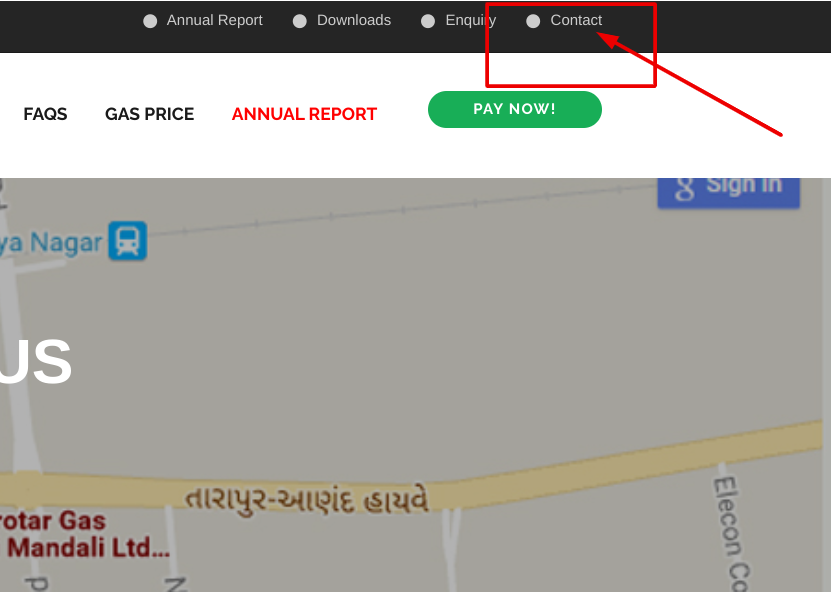Image resolution: width=831 pixels, height=611 pixels.
Task: Open the Annual Report link in top bar
Action: pos(214,20)
